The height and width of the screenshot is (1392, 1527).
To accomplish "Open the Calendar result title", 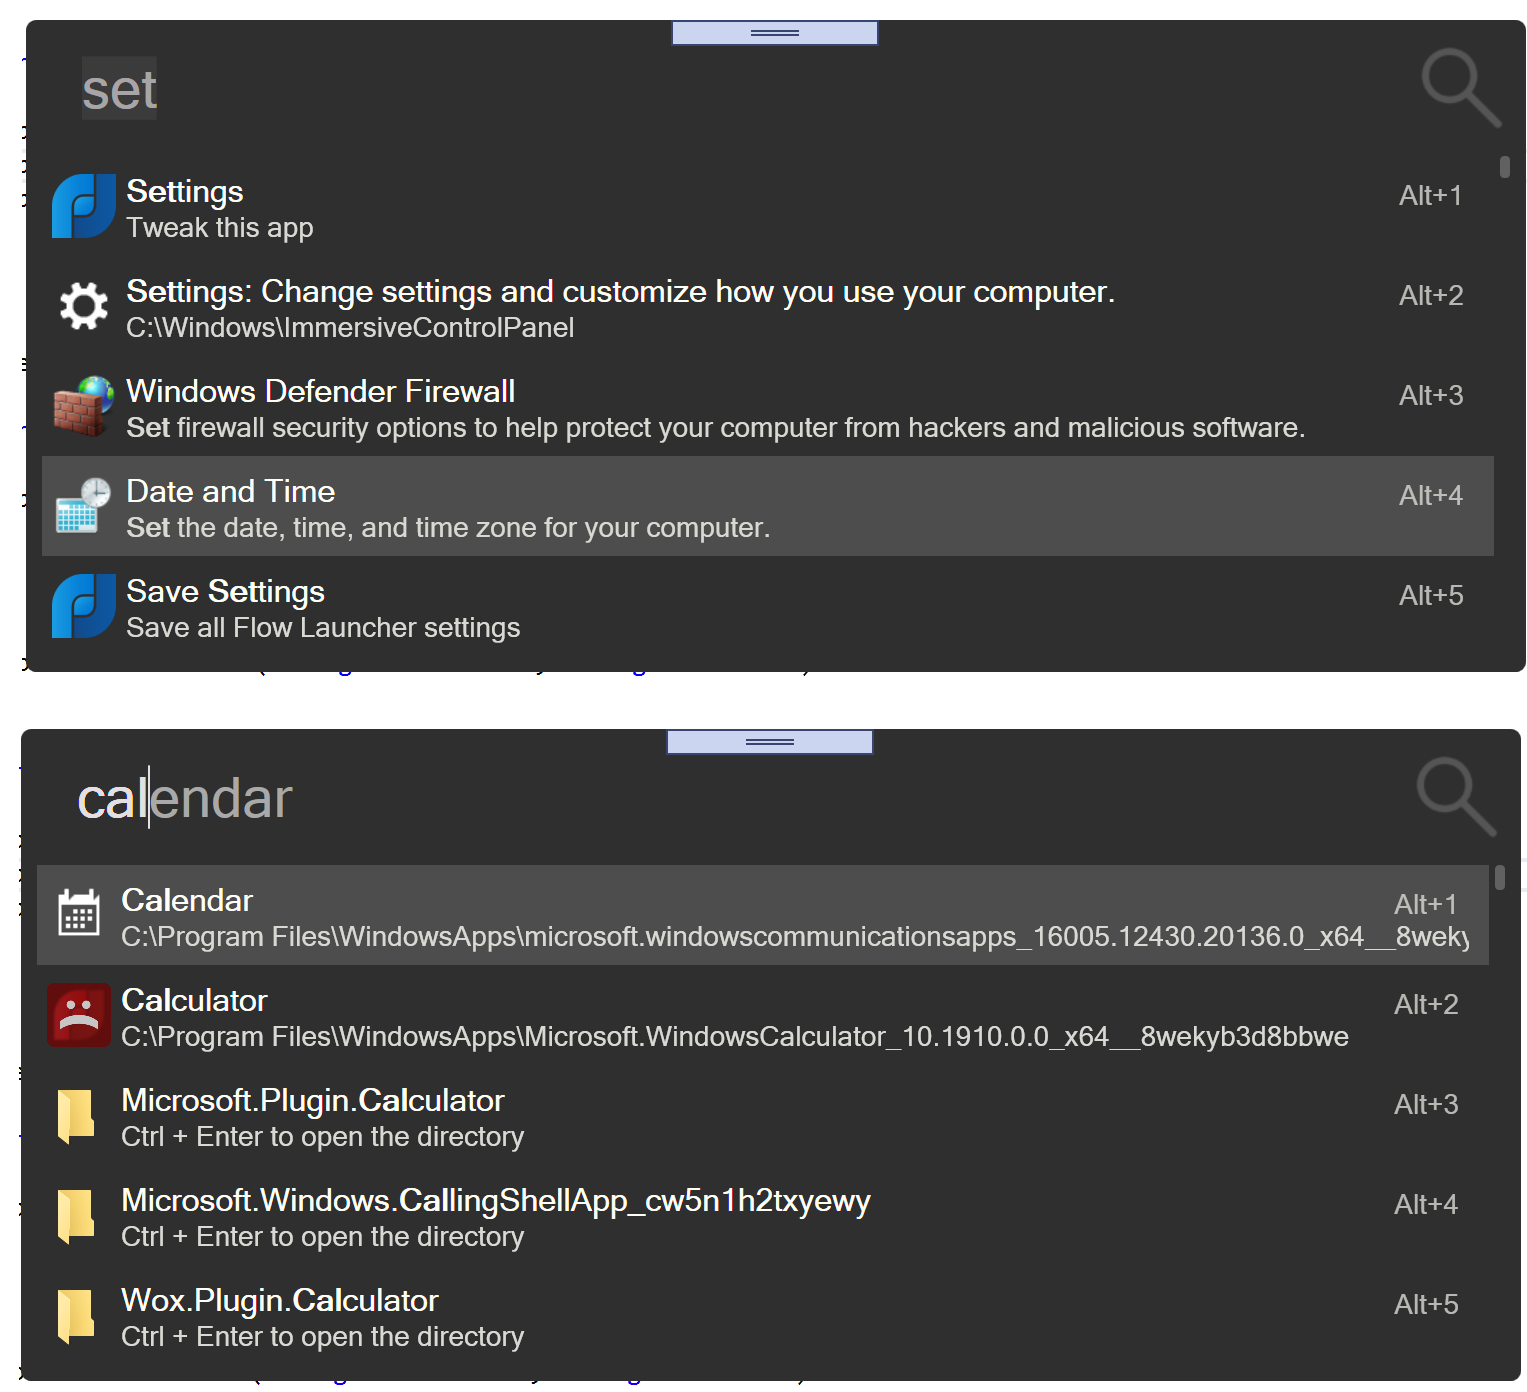I will point(187,900).
